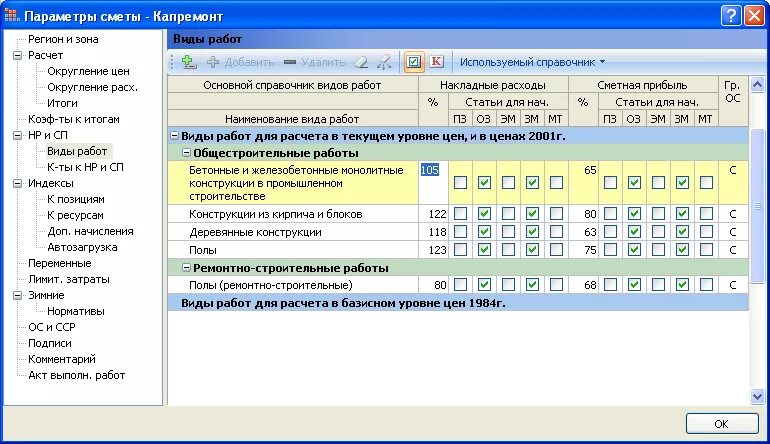Open К-ты к НР и СП
The image size is (770, 444).
click(x=85, y=167)
